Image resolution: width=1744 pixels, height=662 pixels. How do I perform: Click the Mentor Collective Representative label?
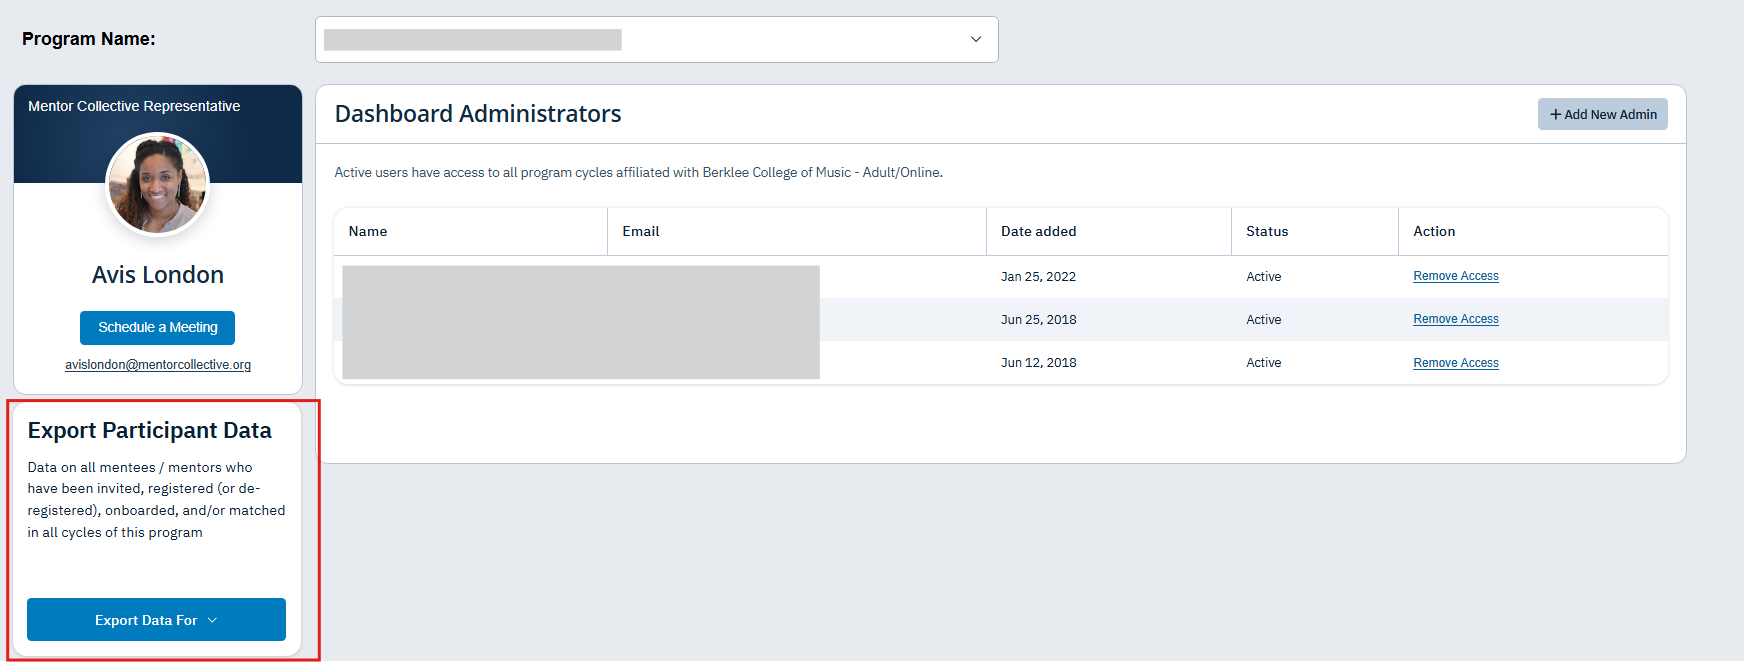click(x=134, y=106)
